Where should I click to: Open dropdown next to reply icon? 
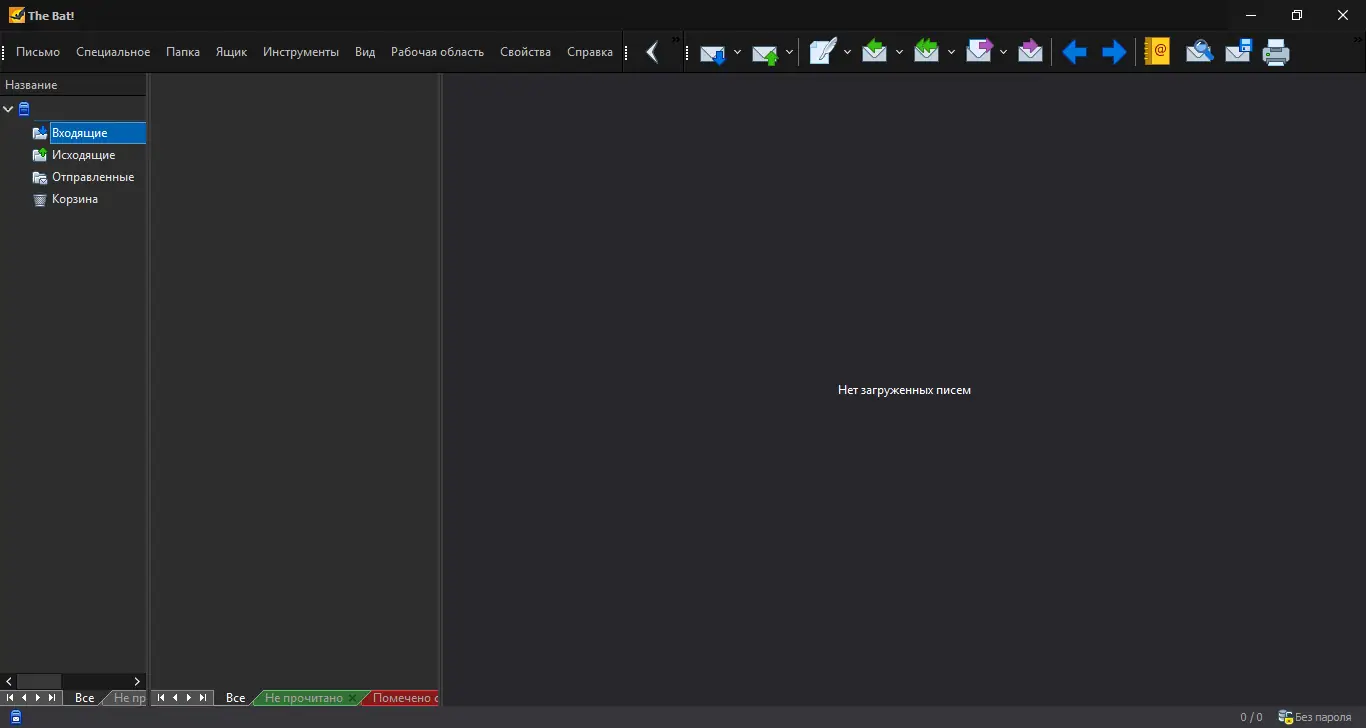pos(899,52)
